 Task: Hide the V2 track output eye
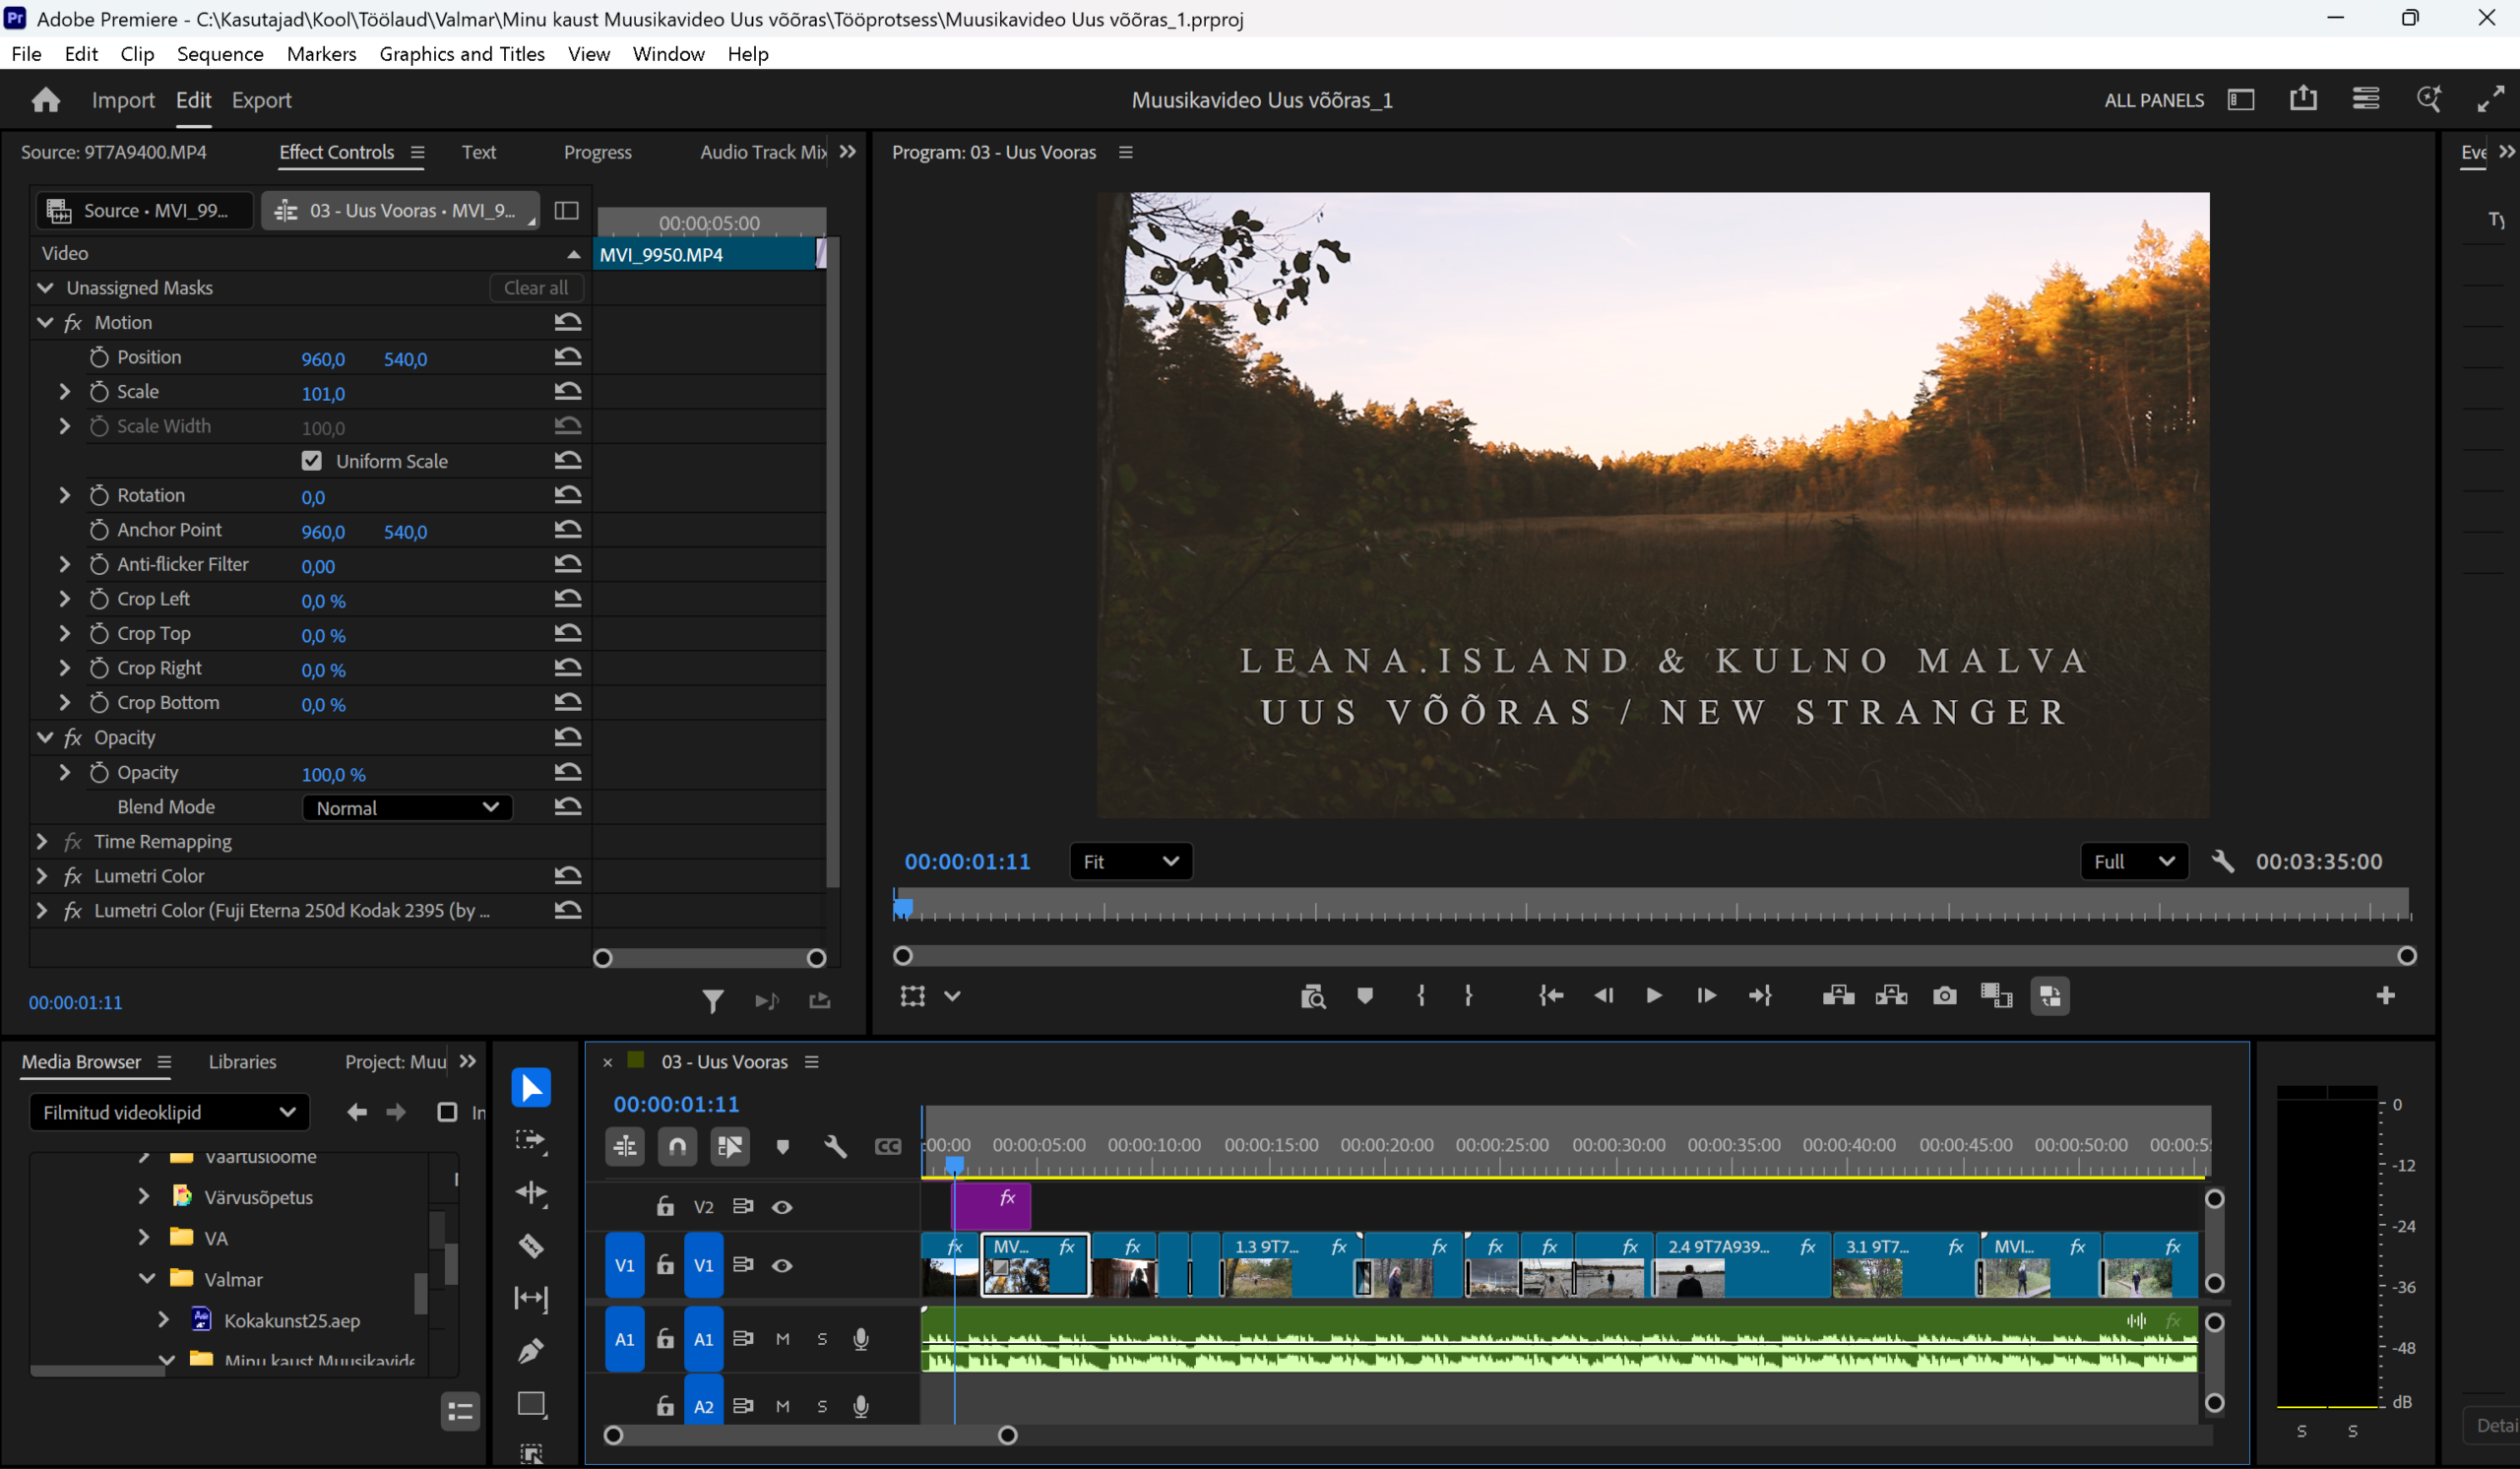click(782, 1207)
